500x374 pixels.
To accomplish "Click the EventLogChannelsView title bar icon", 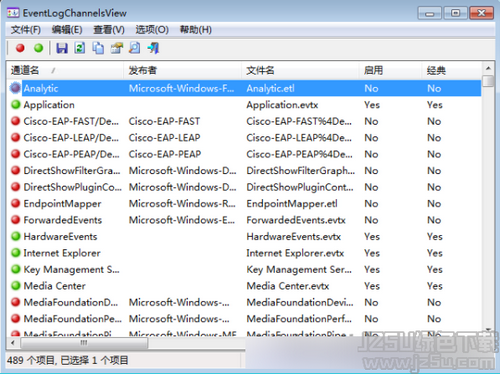I will click(x=13, y=13).
